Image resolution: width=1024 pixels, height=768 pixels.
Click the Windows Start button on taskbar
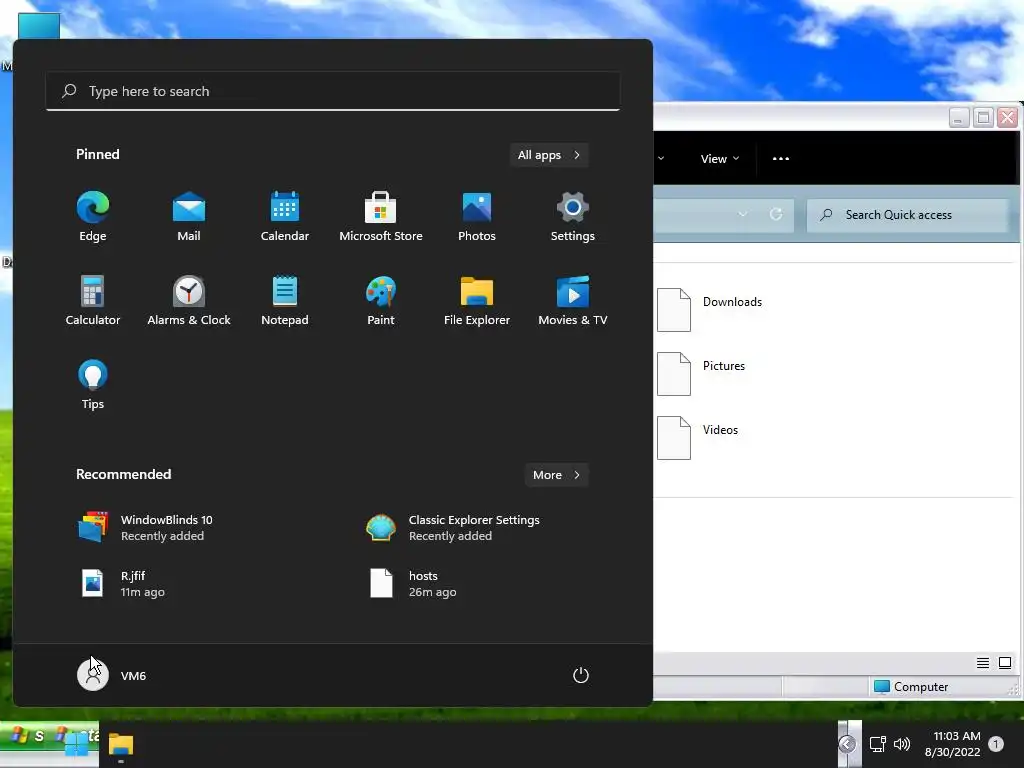(x=76, y=744)
